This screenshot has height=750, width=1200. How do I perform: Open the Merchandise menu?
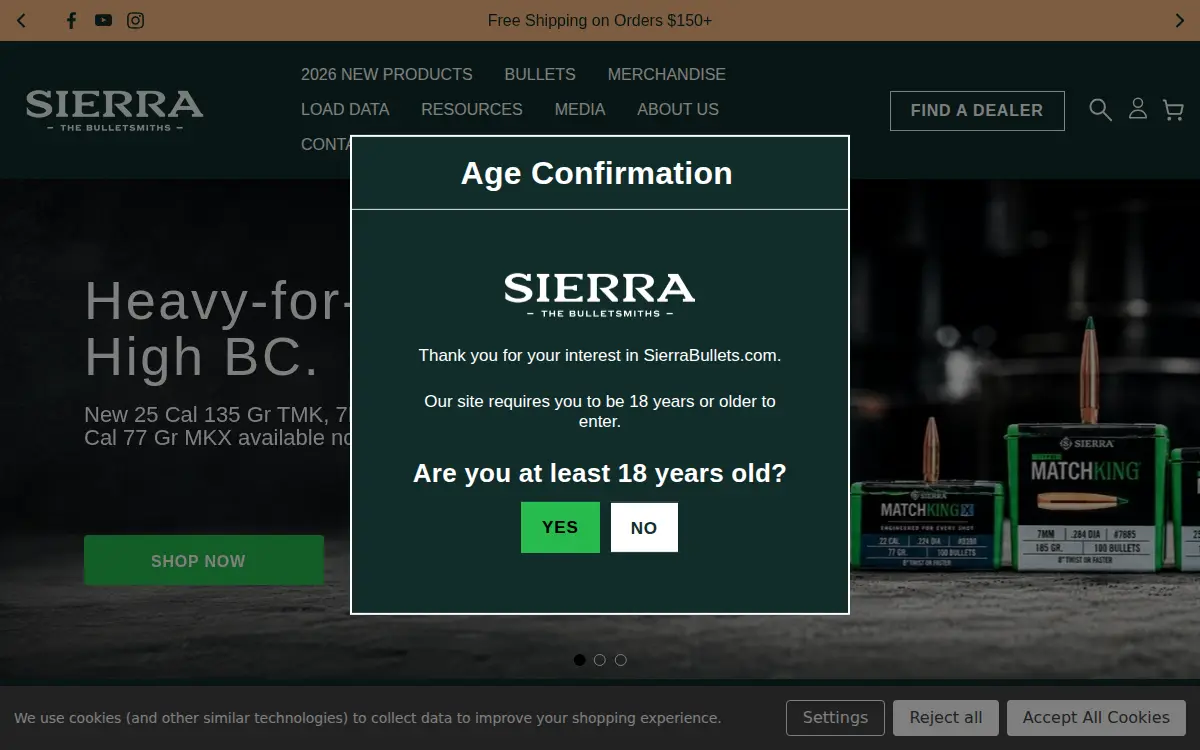tap(667, 74)
